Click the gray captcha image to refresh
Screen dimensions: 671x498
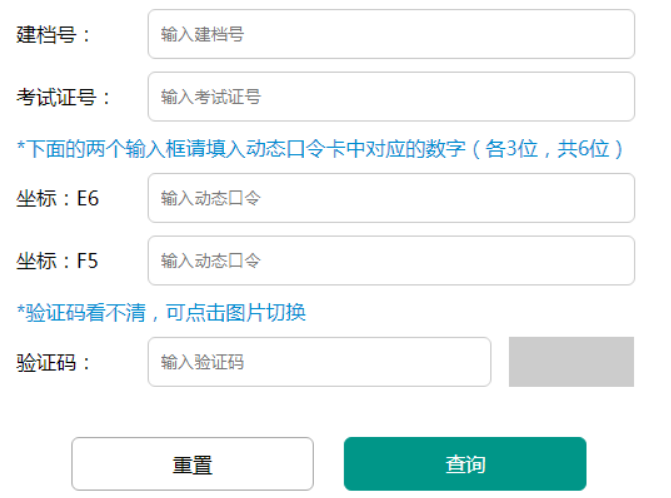571,362
